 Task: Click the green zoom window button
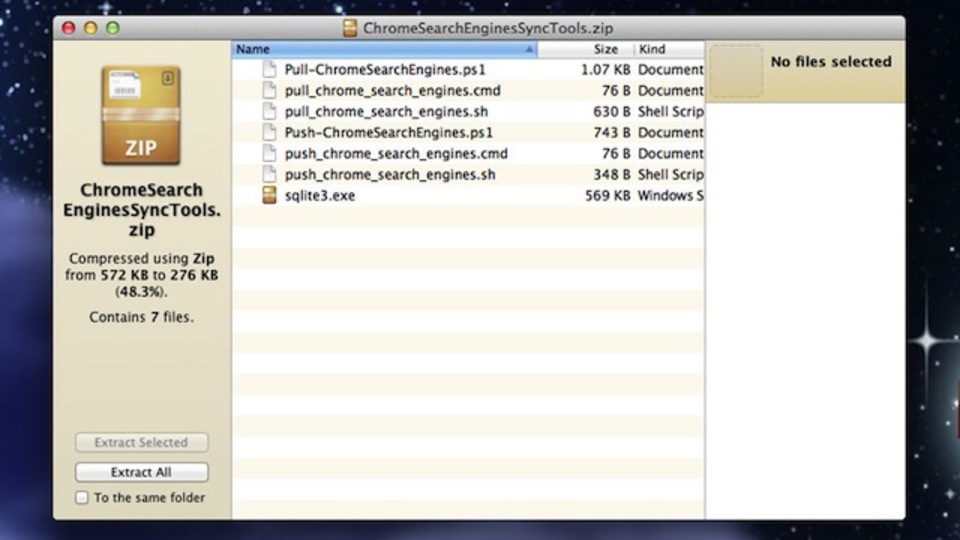113,28
